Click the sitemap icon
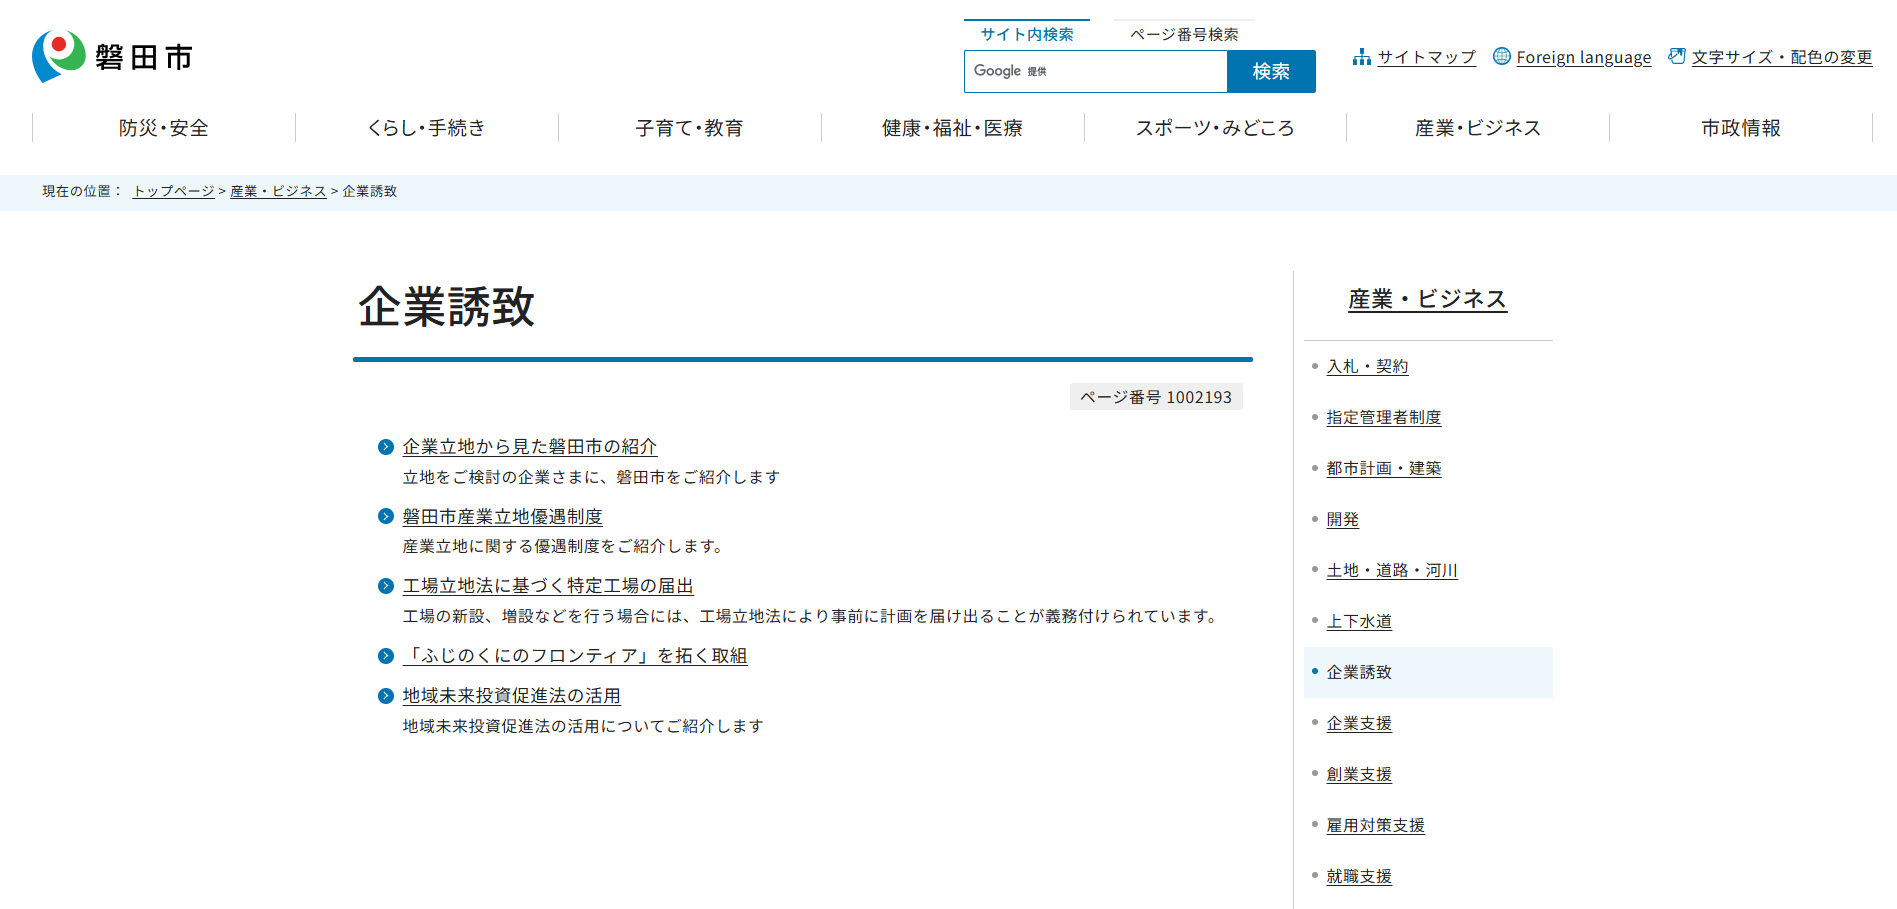This screenshot has width=1897, height=909. (1361, 57)
